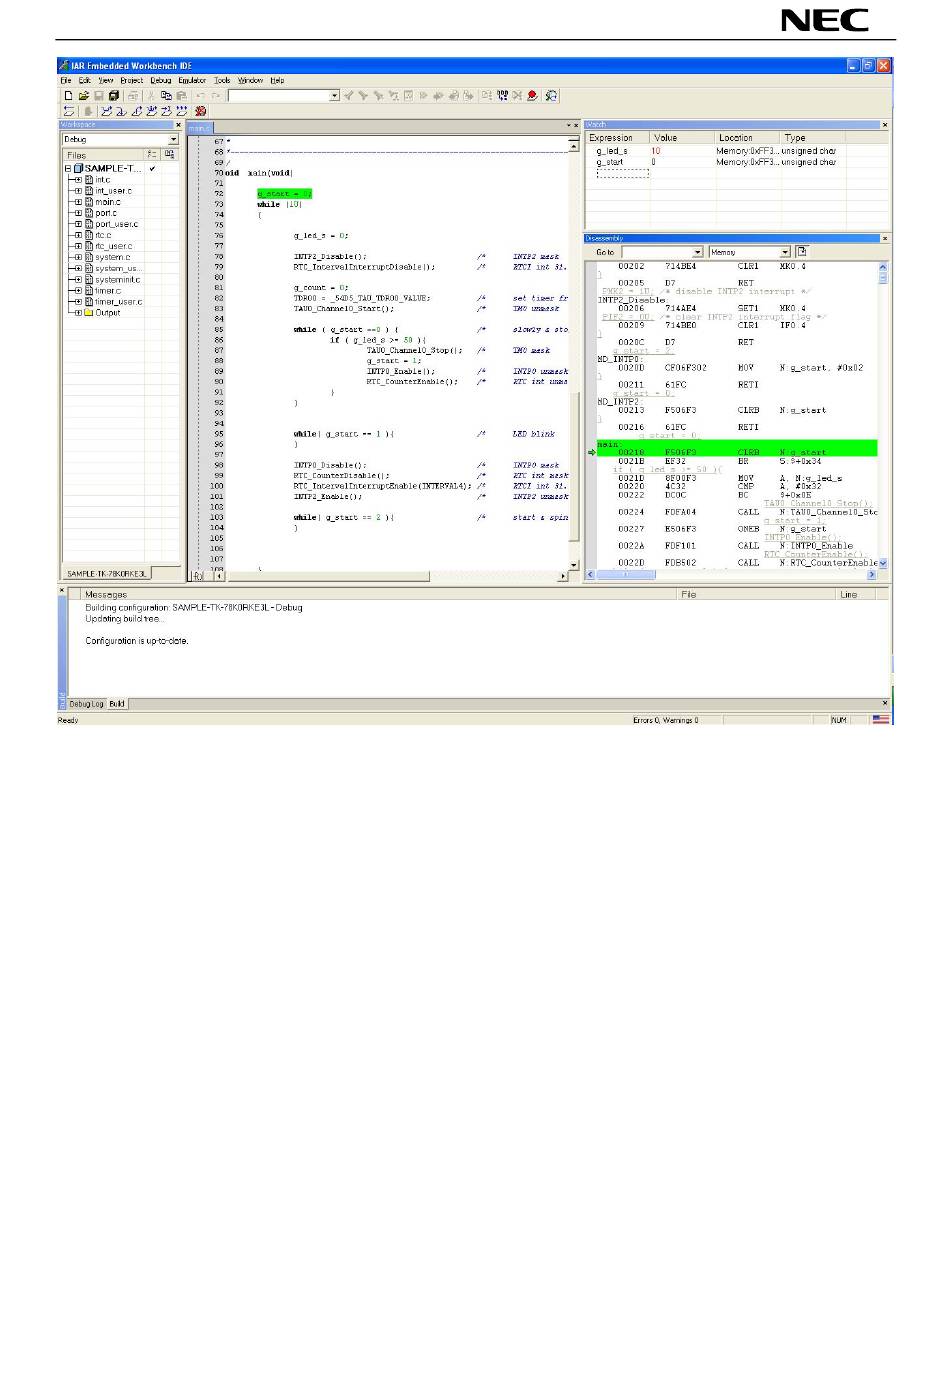The image size is (950, 1379).
Task: Select the SAMPLE-TK-78K0RKE3L workspace tab
Action: [x=107, y=574]
